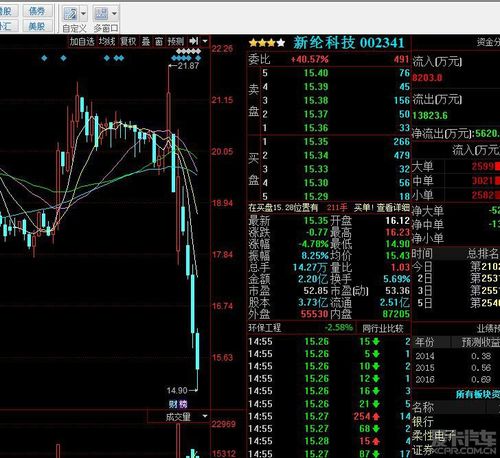
Task: Click the white diamond marker row above 21.87
Action: click(x=189, y=51)
